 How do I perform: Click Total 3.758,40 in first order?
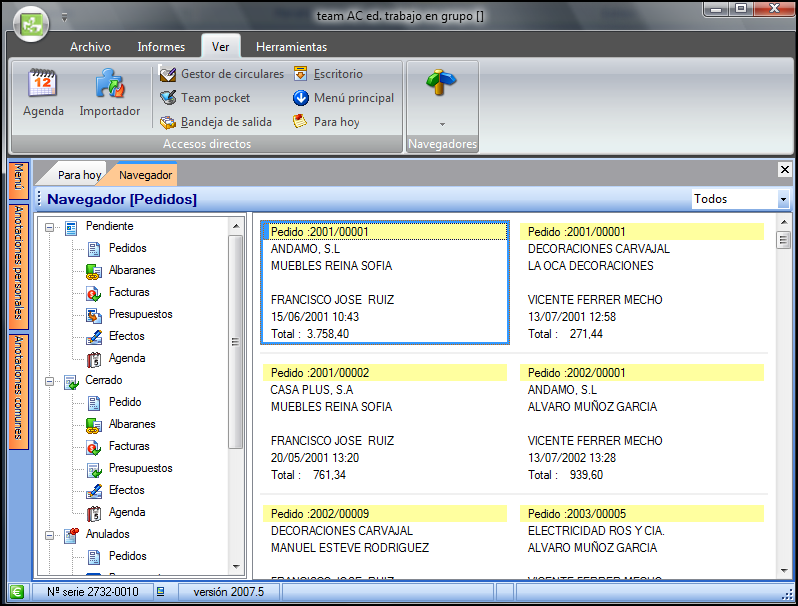tap(310, 334)
